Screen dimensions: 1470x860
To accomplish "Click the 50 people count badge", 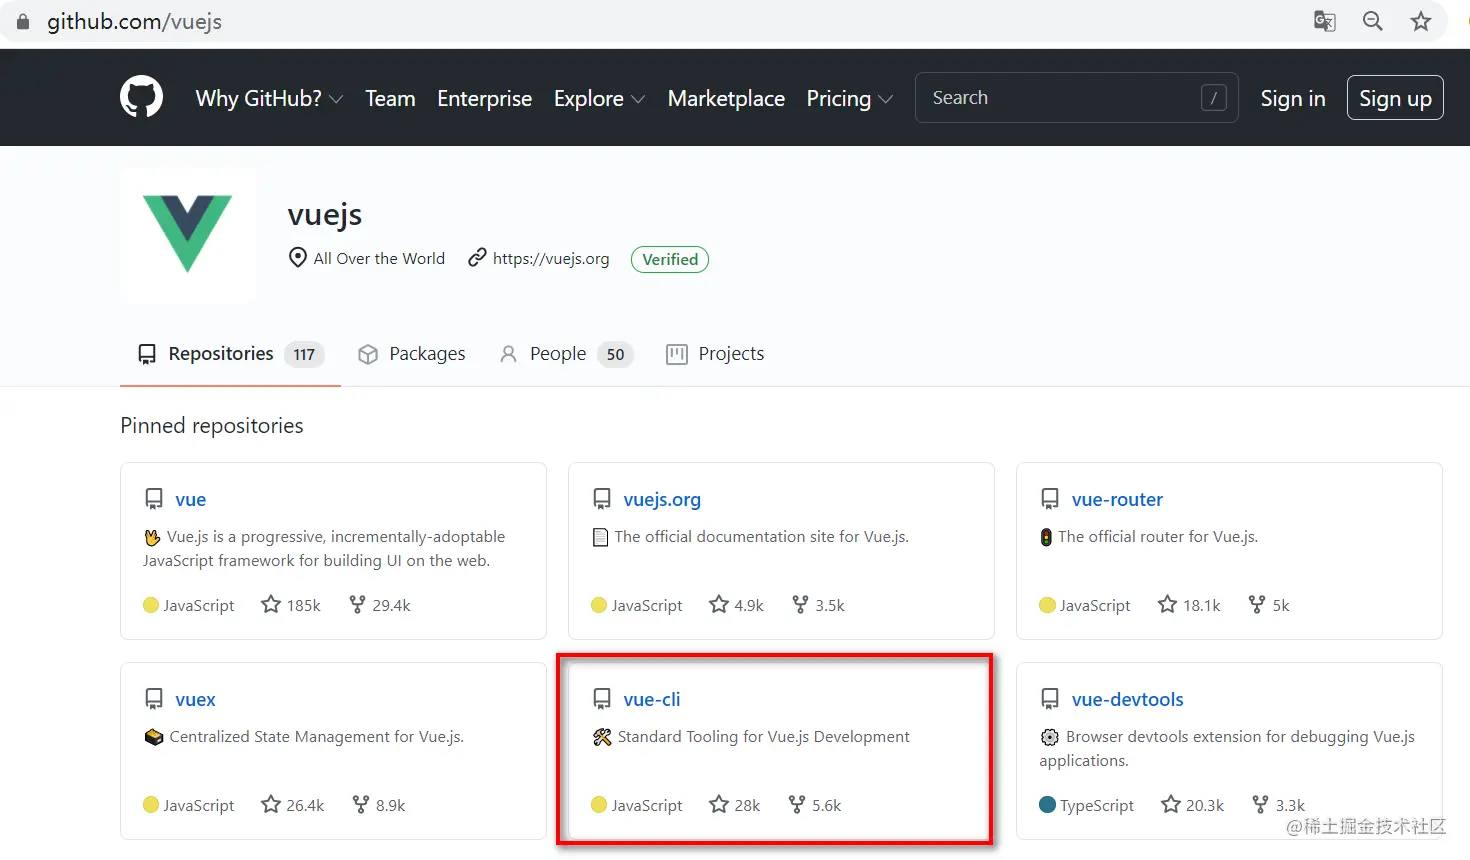I will coord(615,354).
